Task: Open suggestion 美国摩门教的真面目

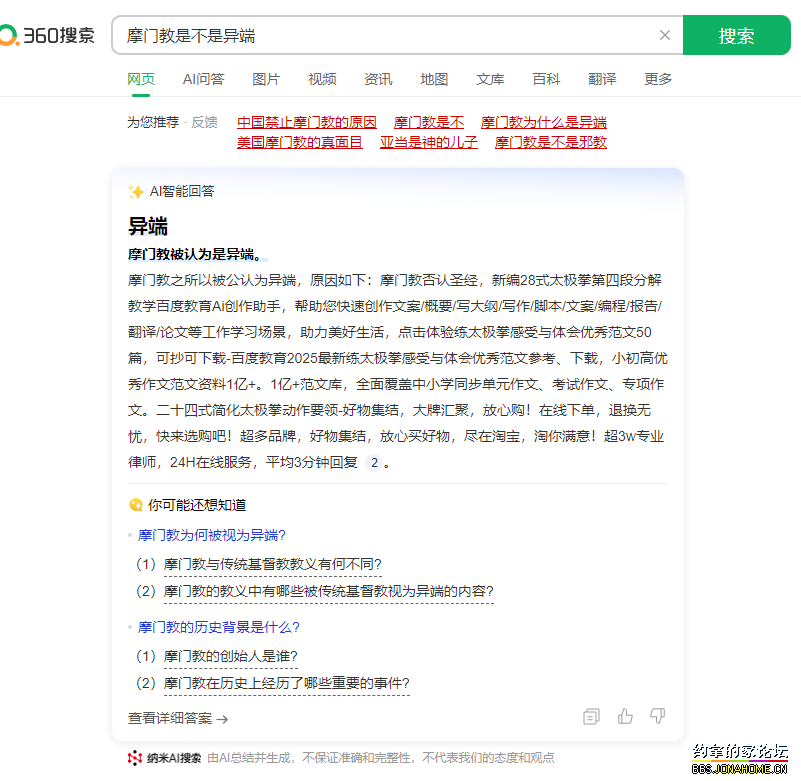Action: 300,142
